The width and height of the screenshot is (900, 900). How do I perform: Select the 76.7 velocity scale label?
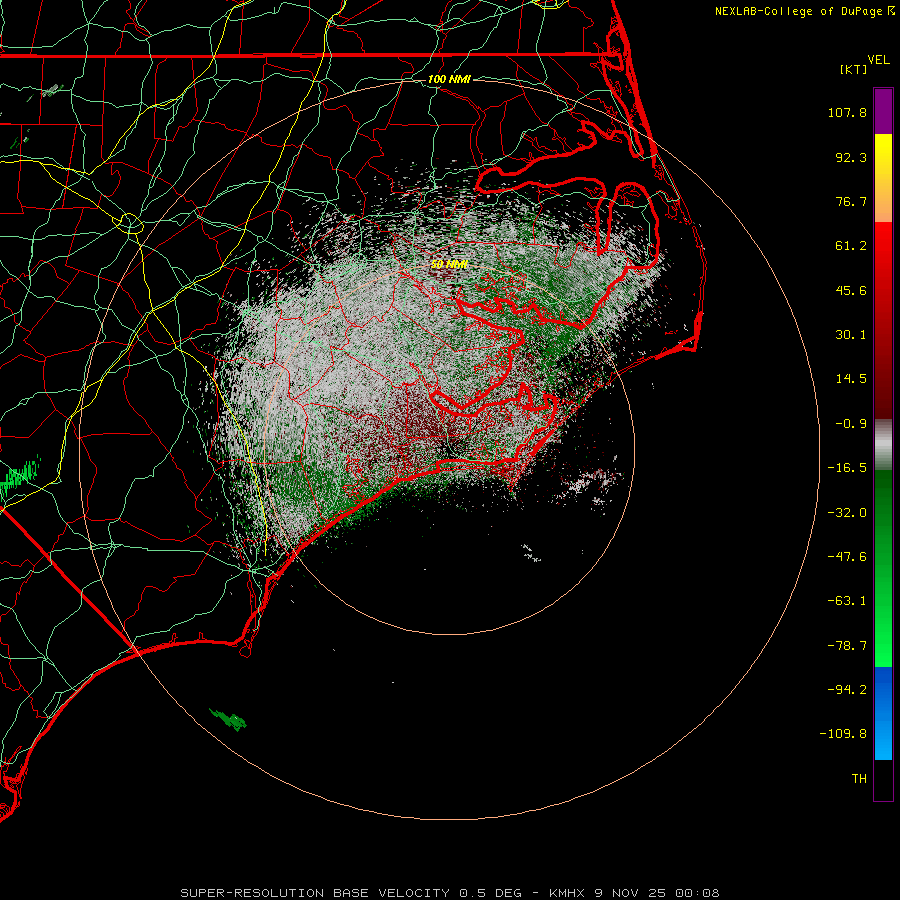(851, 201)
